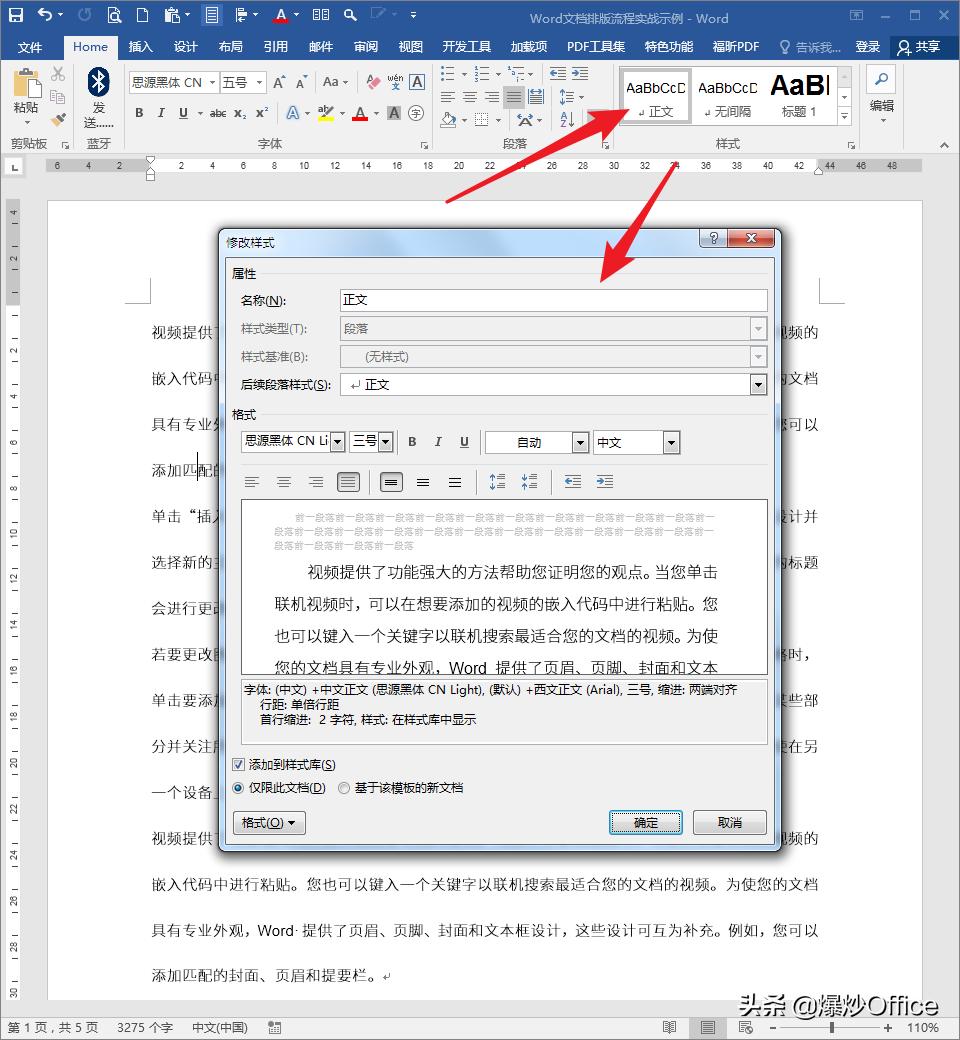
Task: Toggle bold formatting in the Font group
Action: [x=139, y=113]
